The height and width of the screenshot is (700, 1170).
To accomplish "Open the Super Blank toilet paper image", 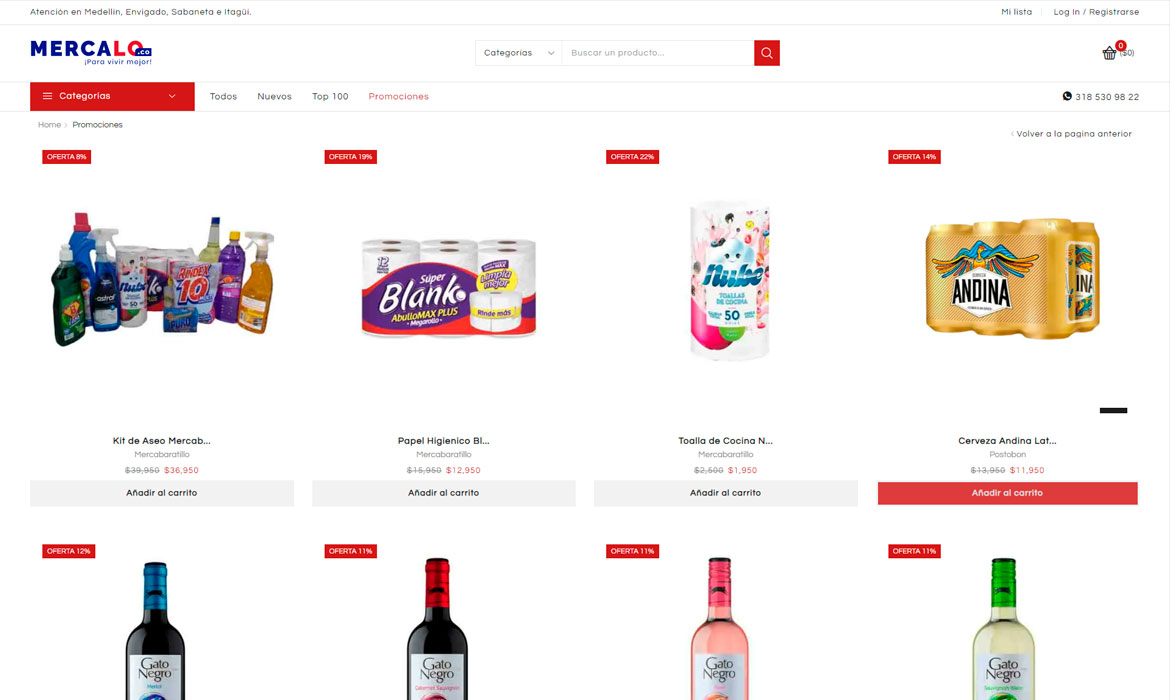I will click(x=448, y=288).
